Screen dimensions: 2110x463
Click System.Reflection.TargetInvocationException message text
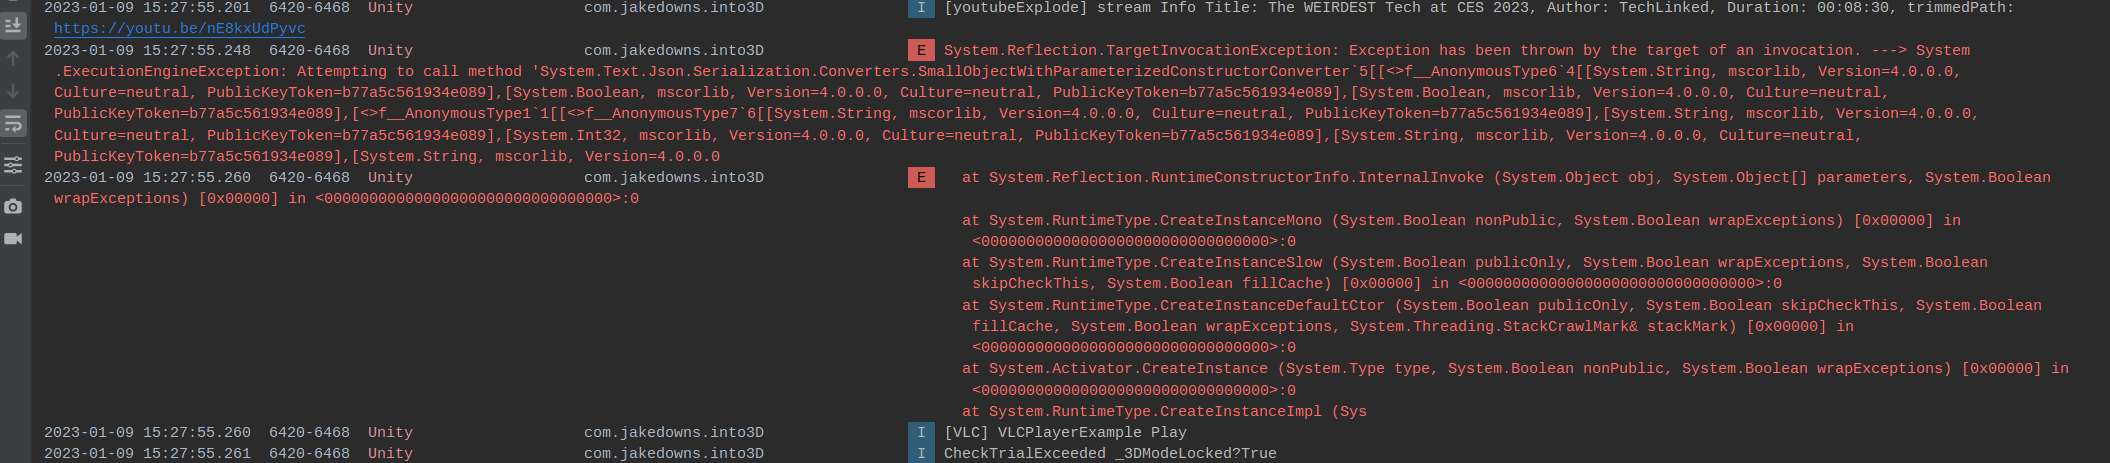tap(1457, 50)
